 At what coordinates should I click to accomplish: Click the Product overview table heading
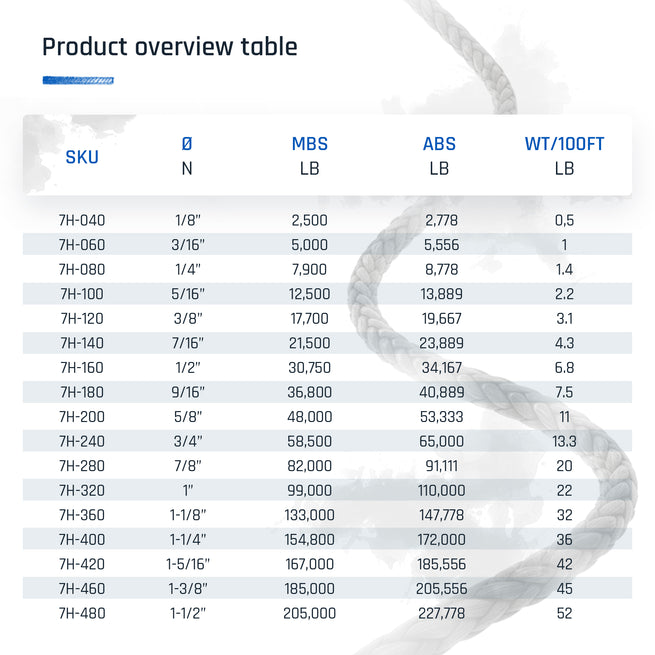point(170,46)
